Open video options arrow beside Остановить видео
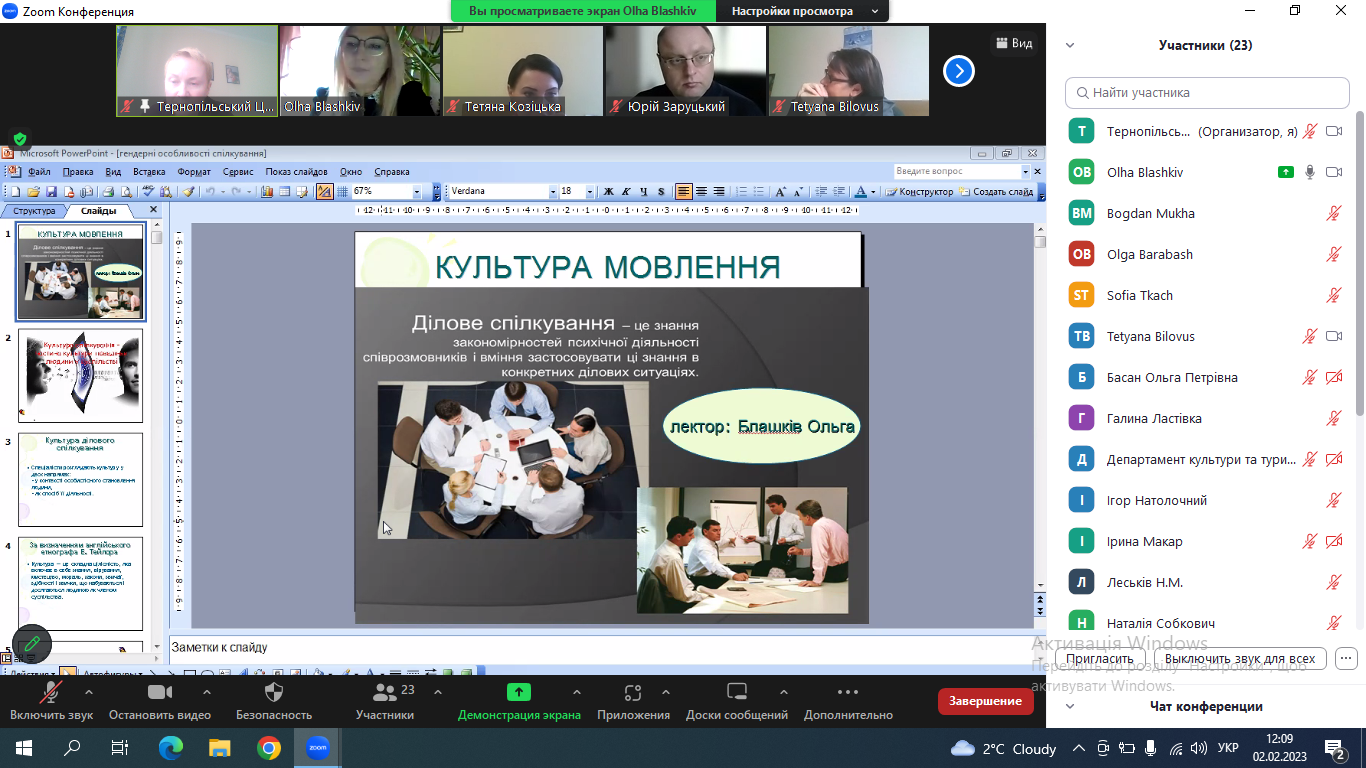The height and width of the screenshot is (768, 1366). coord(207,692)
